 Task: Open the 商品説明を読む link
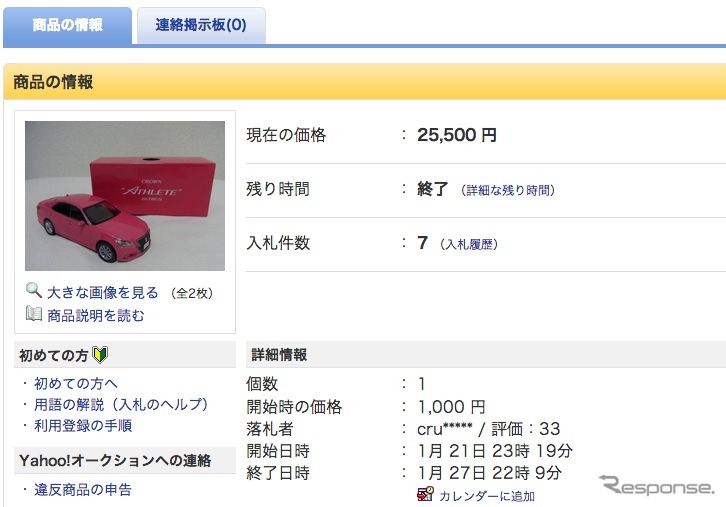pyautogui.click(x=96, y=316)
